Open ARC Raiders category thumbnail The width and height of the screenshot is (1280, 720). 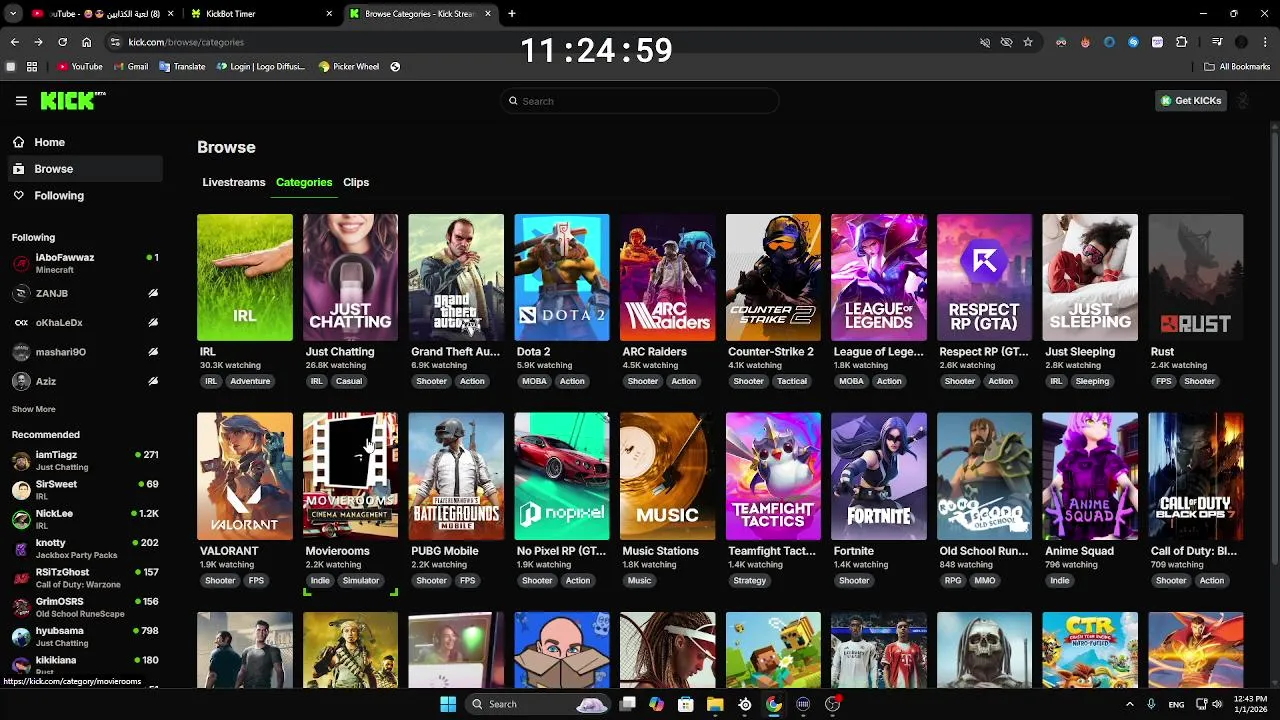667,277
